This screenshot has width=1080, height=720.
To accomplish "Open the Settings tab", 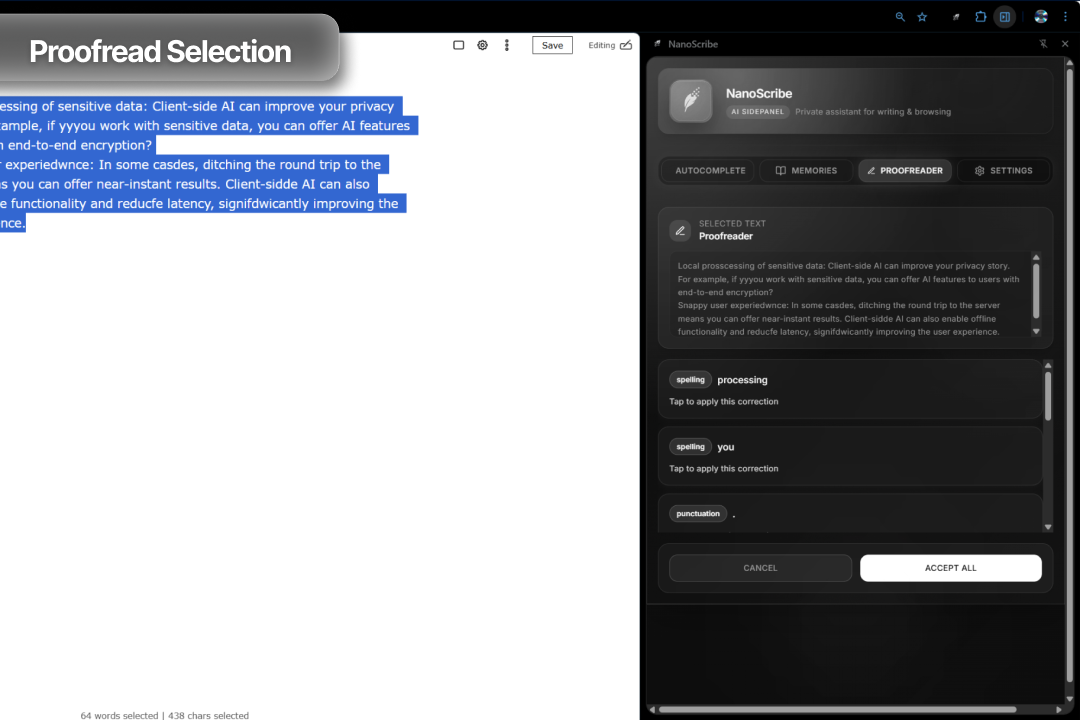I will [1004, 170].
